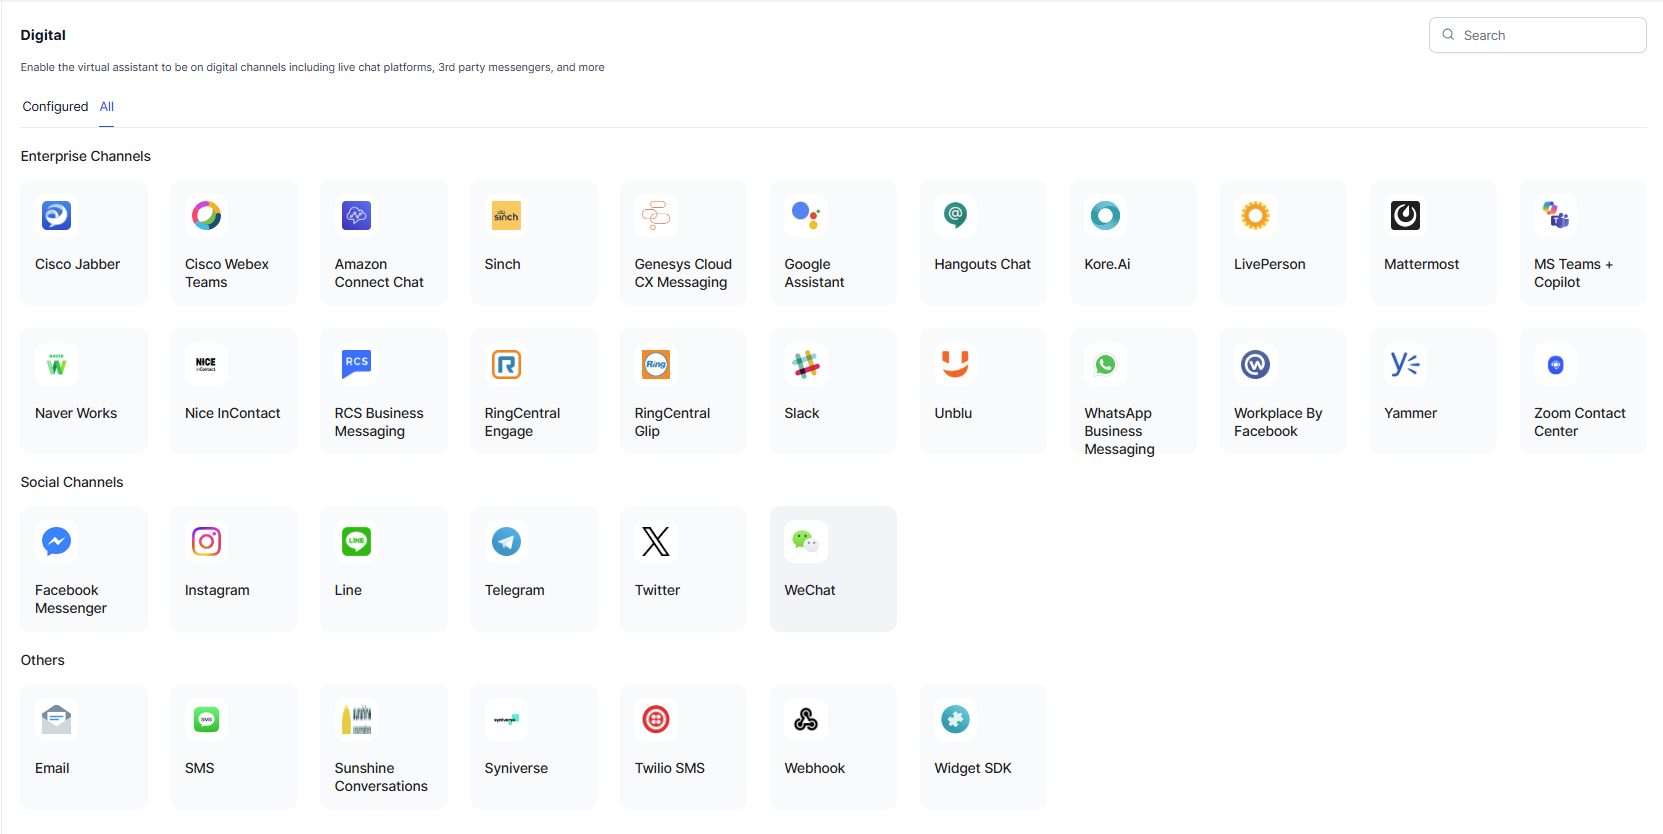Click the Mattermost channel icon
The height and width of the screenshot is (834, 1663).
coord(1405,216)
